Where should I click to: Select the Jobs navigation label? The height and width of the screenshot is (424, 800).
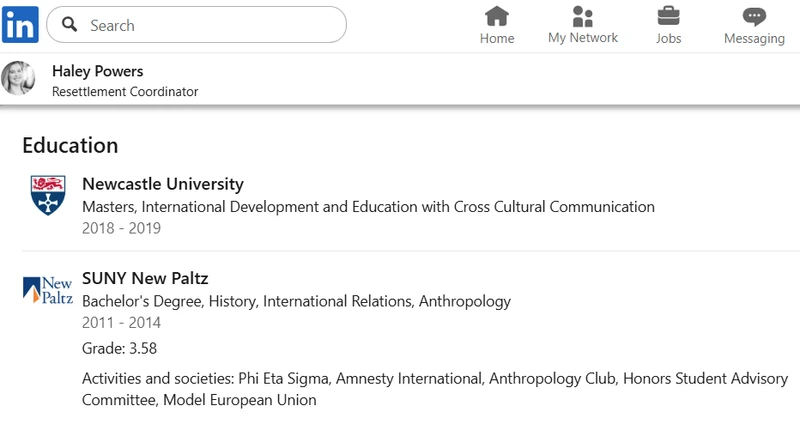click(x=668, y=38)
